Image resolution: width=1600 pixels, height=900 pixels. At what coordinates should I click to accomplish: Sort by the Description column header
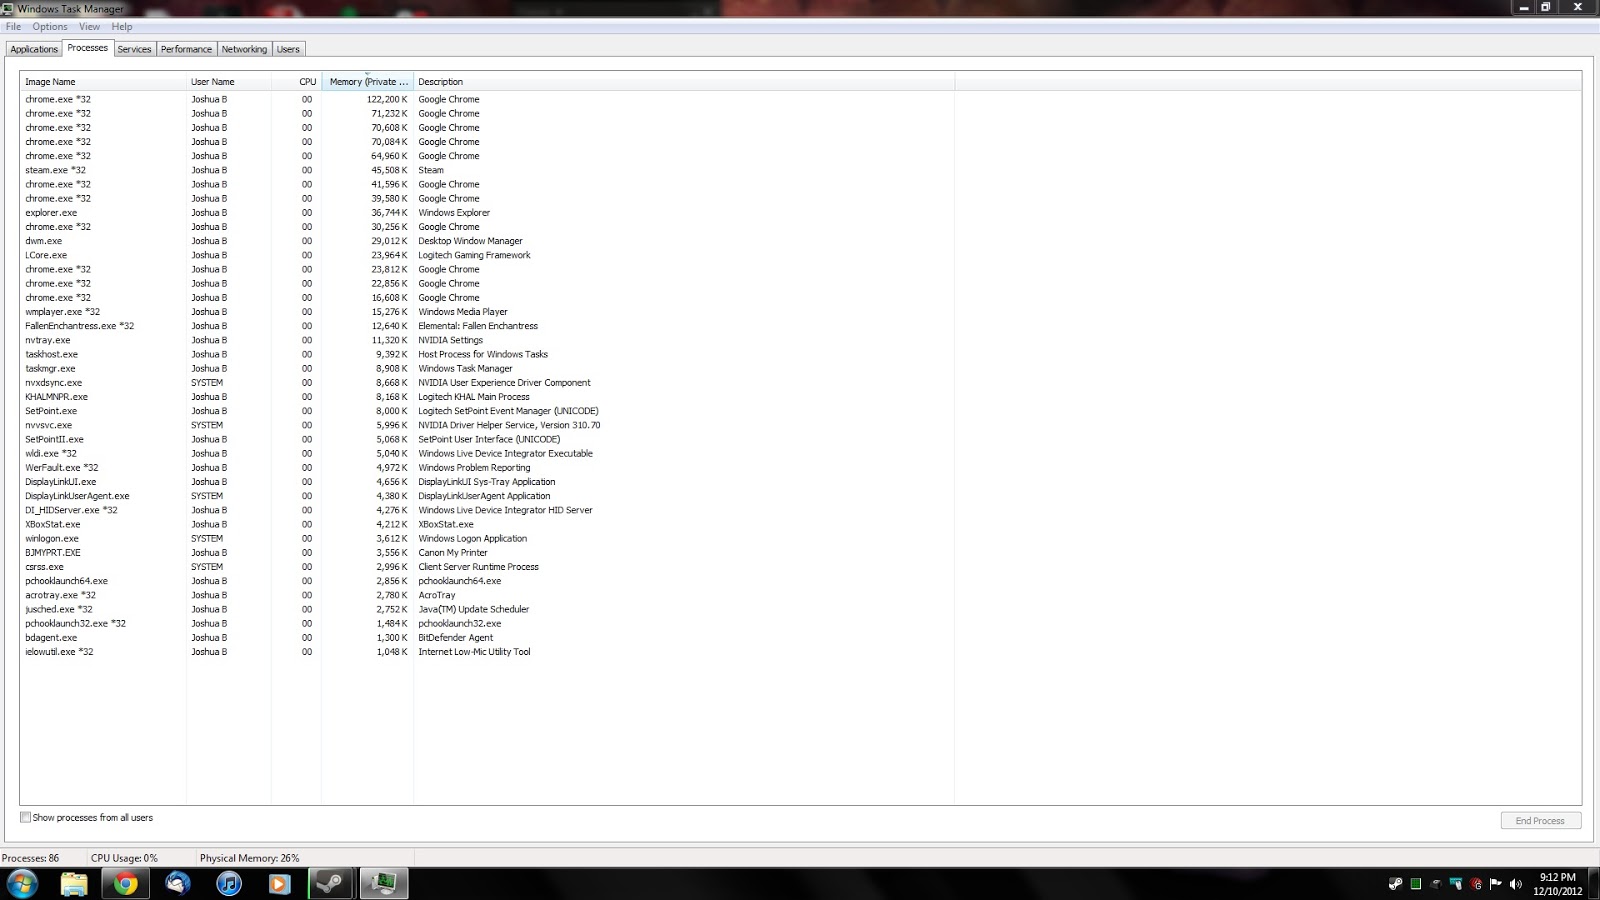coord(684,82)
